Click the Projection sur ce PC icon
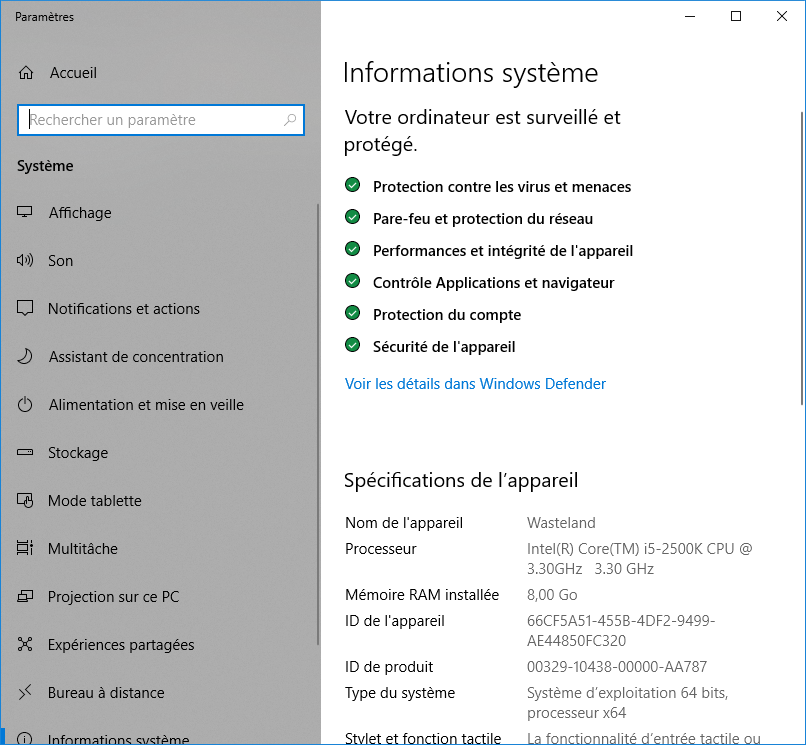The image size is (806, 745). click(x=25, y=596)
